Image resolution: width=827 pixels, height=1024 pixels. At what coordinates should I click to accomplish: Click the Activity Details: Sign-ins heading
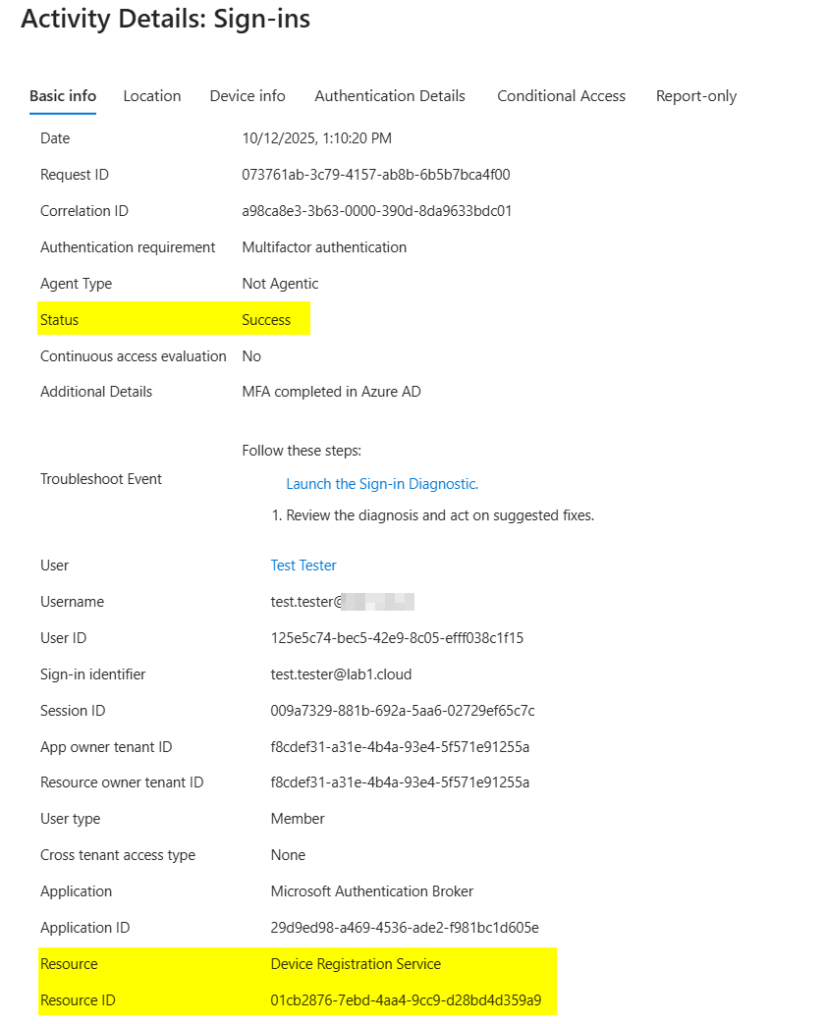(x=165, y=20)
